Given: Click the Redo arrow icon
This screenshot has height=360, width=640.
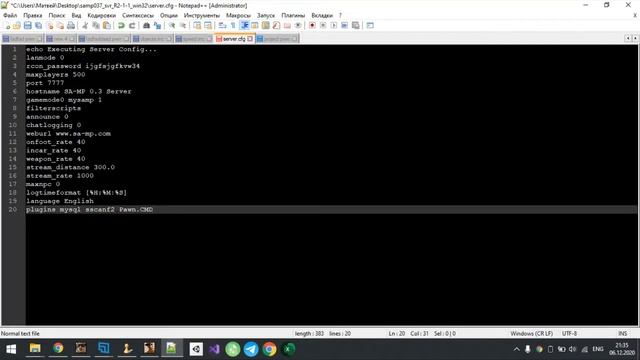Looking at the screenshot, I should pyautogui.click(x=132, y=25).
